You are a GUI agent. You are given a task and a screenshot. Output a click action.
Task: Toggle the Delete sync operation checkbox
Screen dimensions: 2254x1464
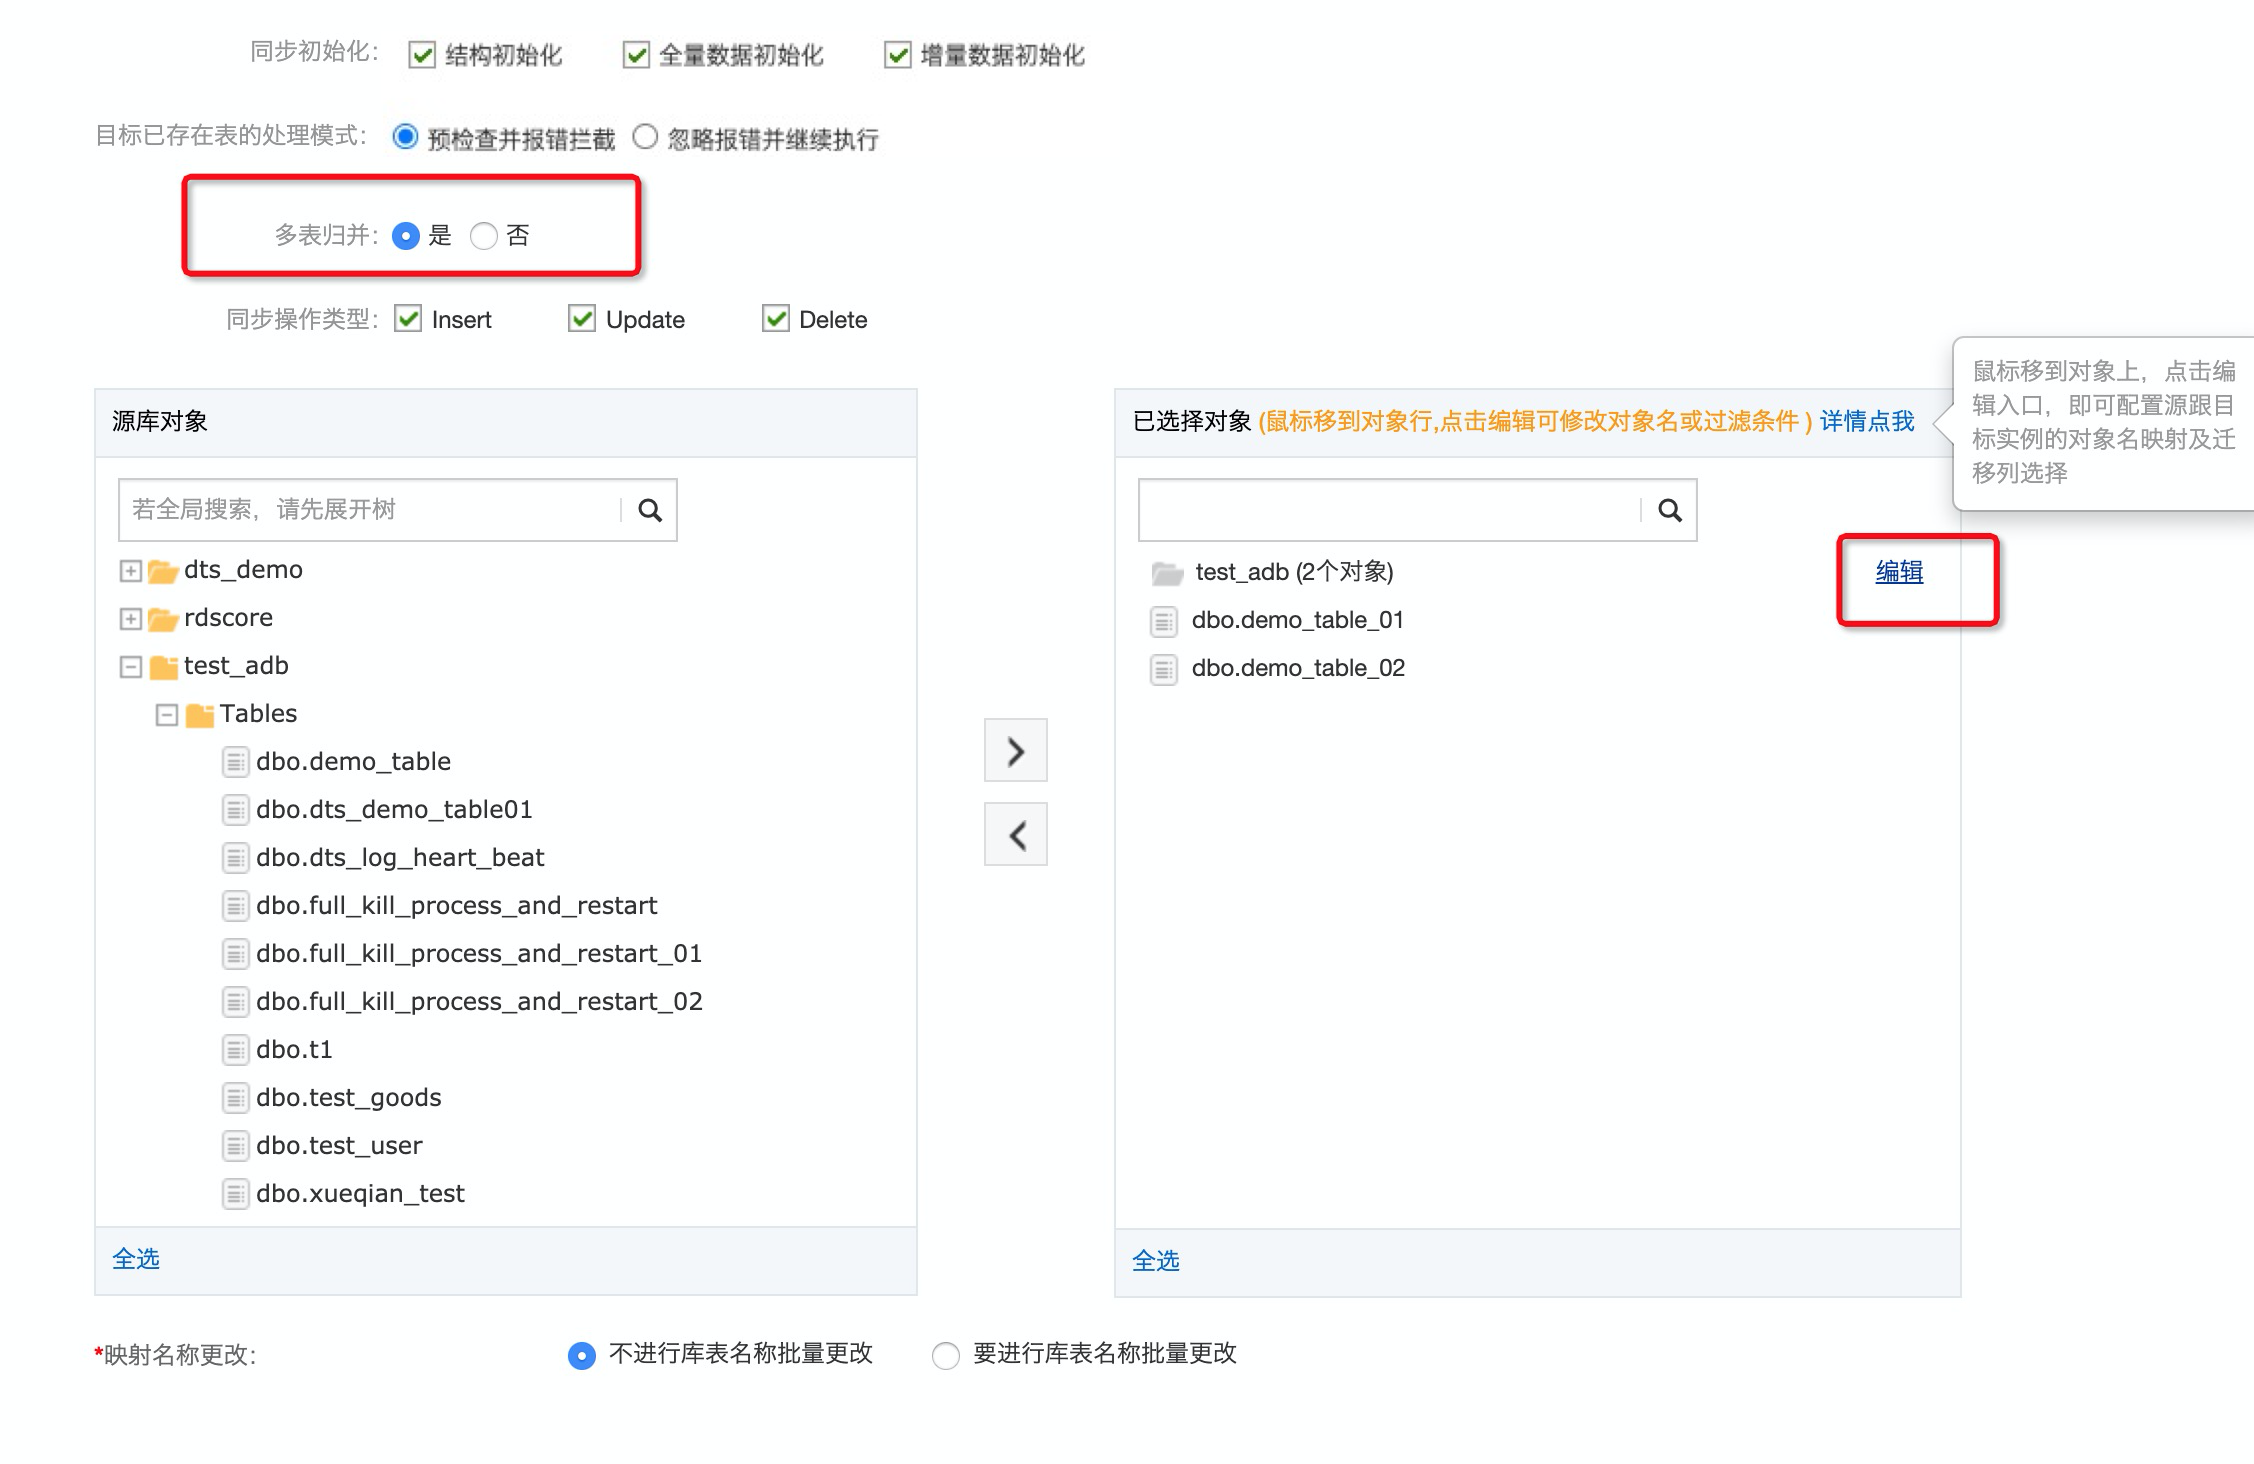pyautogui.click(x=776, y=319)
